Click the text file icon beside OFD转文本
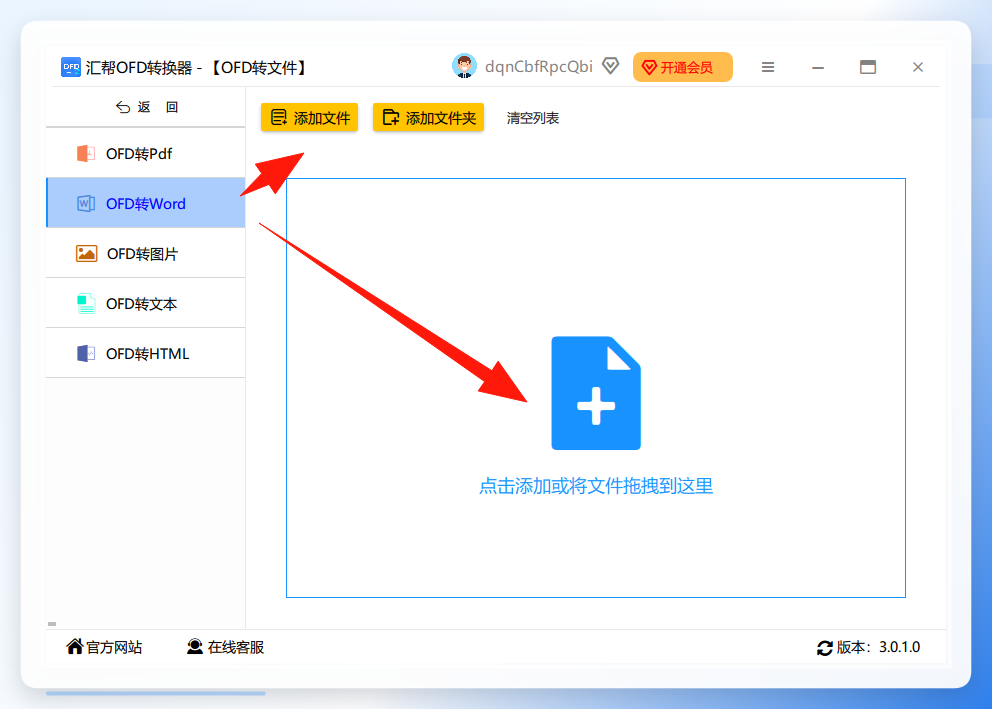Viewport: 992px width, 709px height. (85, 304)
